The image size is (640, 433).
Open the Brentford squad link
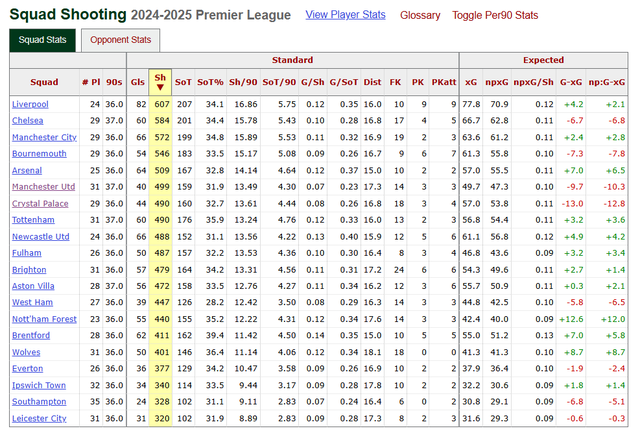point(31,335)
